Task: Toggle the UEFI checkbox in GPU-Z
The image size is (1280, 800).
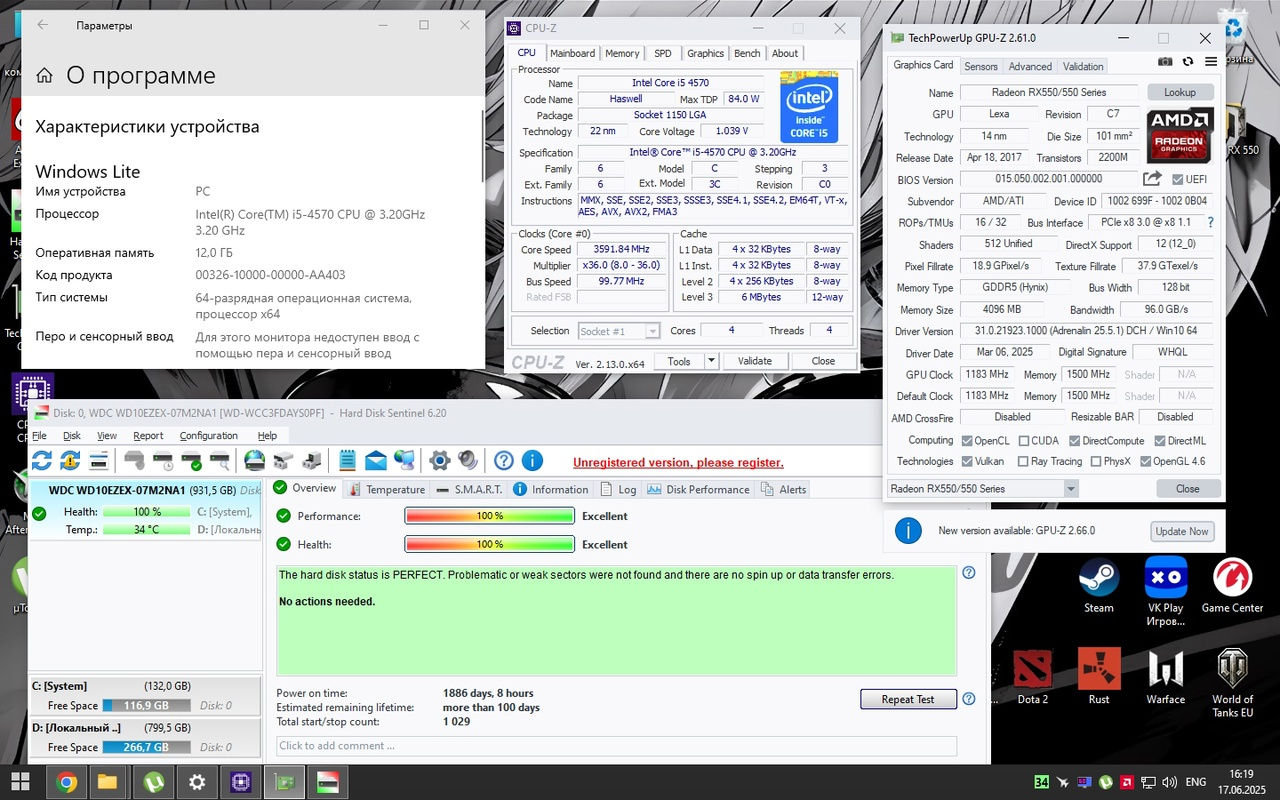Action: (x=1177, y=179)
